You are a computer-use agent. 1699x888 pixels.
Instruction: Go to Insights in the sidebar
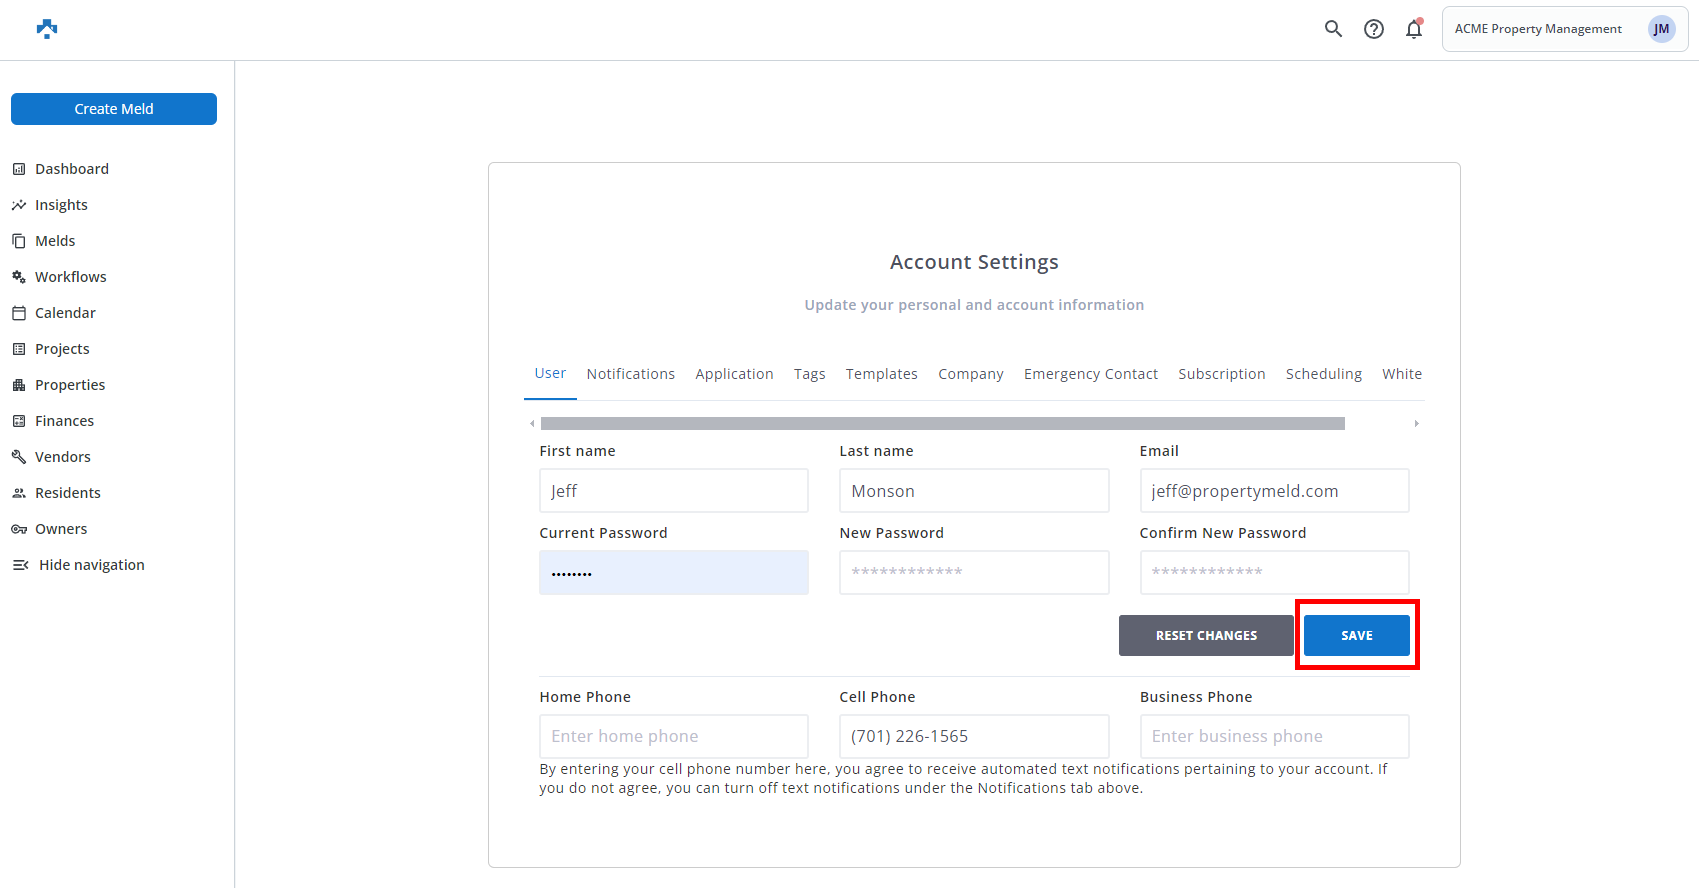click(x=61, y=205)
